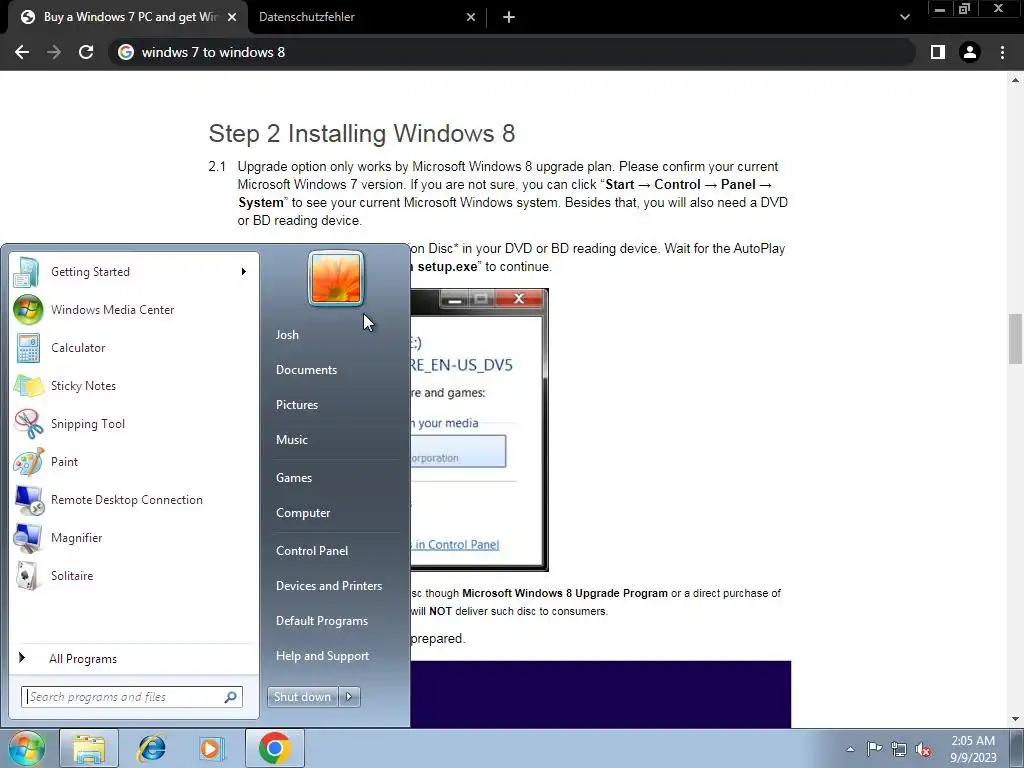The height and width of the screenshot is (768, 1024).
Task: Switch to Chrome in taskbar
Action: (274, 748)
